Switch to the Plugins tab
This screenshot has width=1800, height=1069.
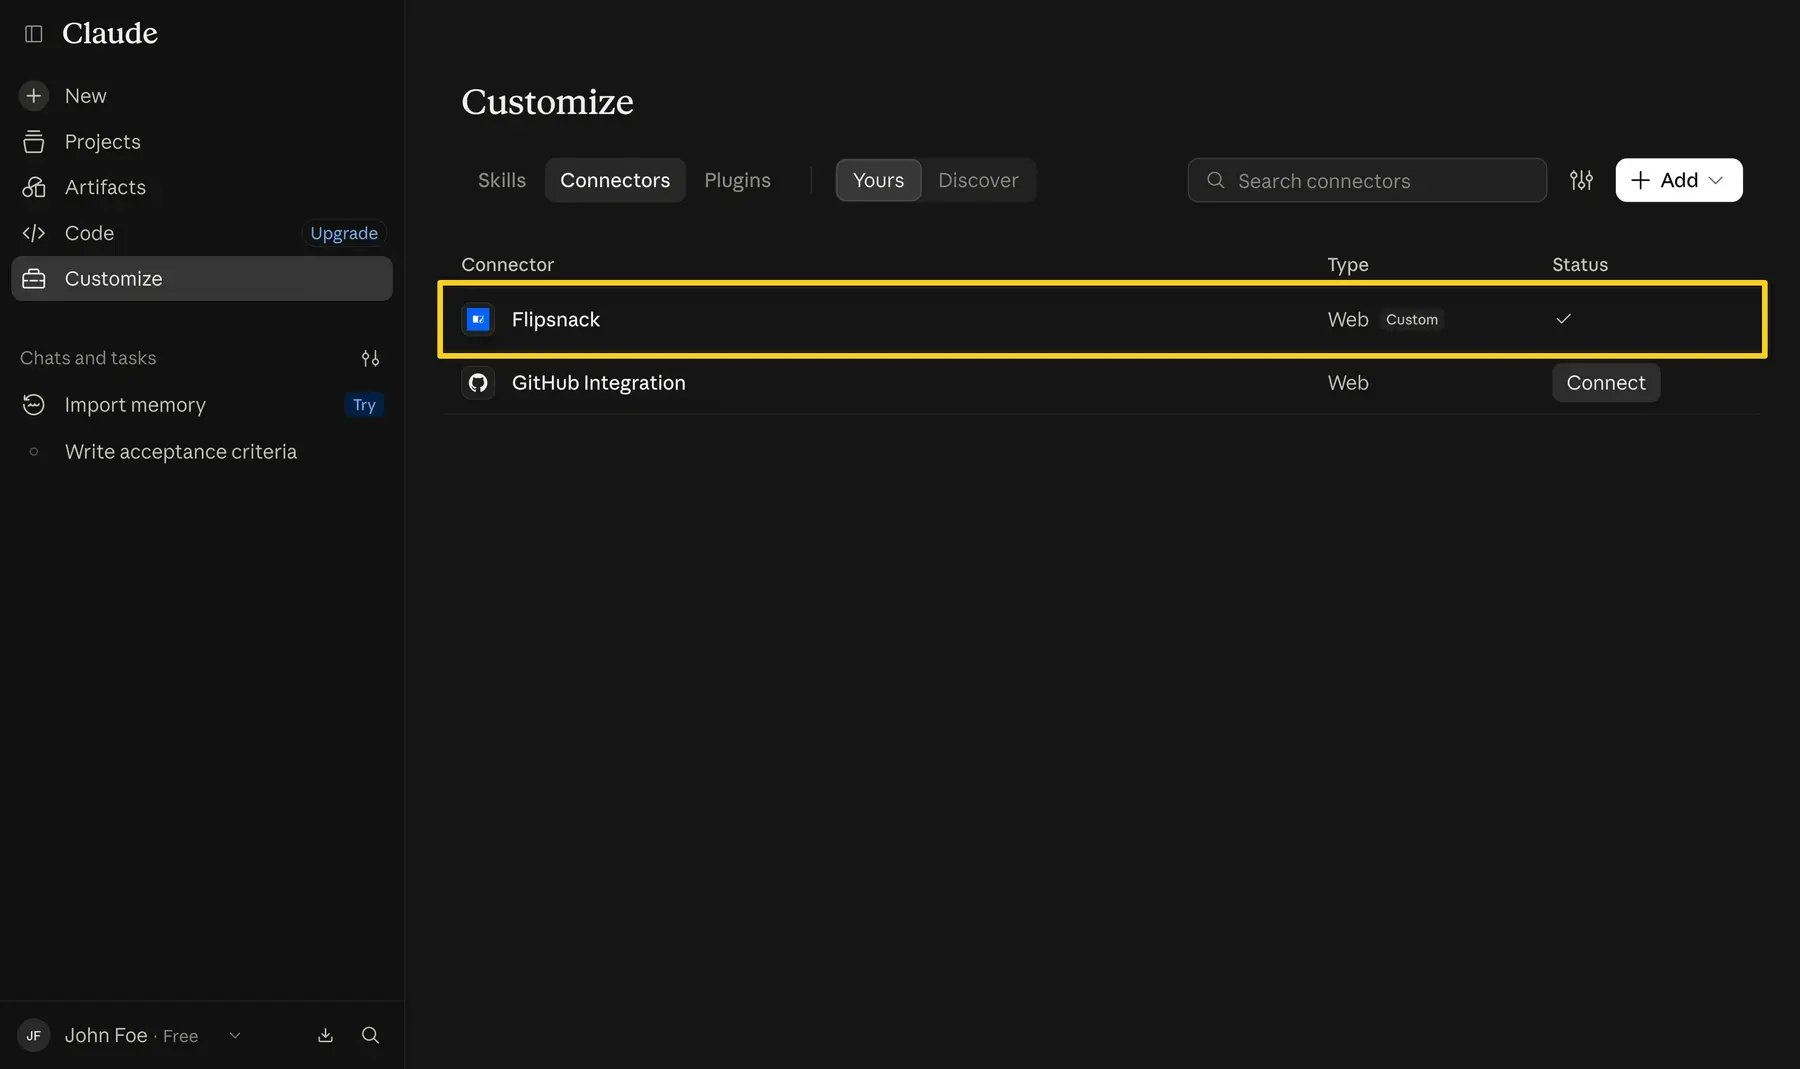[737, 180]
